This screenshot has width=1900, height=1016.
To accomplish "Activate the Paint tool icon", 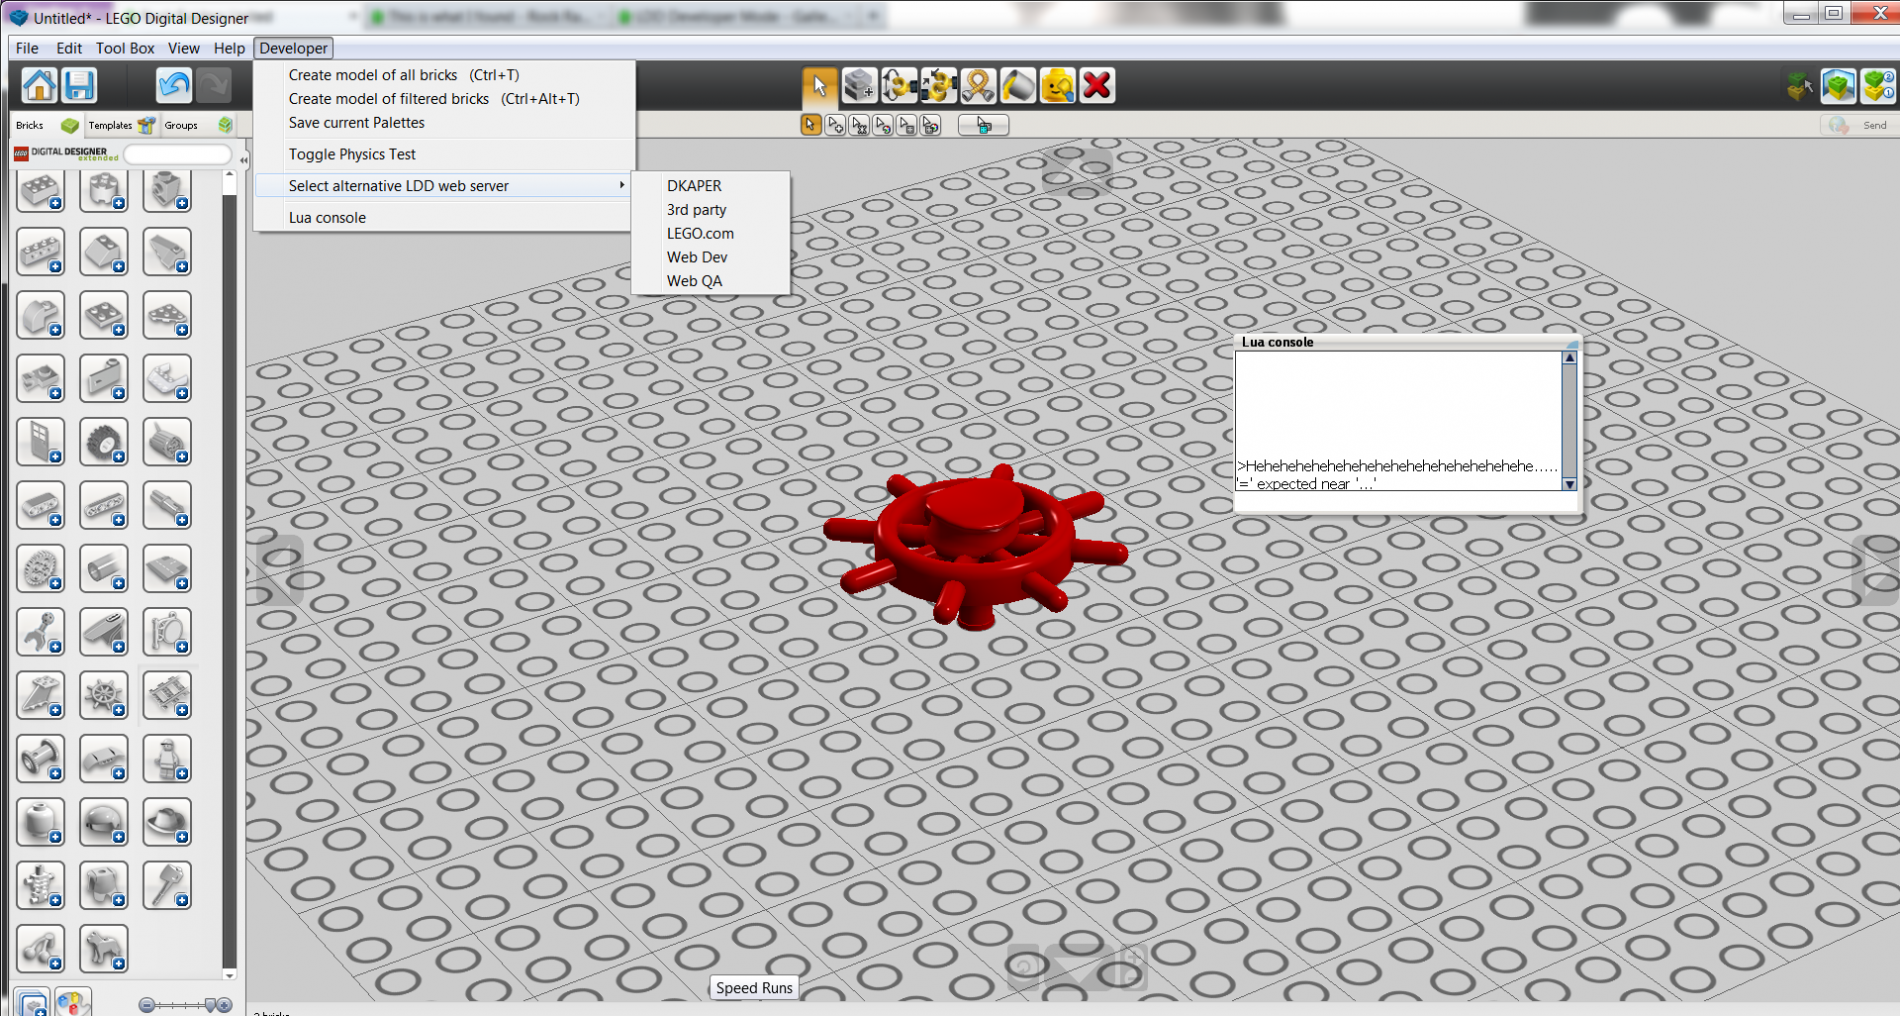I will point(1018,86).
